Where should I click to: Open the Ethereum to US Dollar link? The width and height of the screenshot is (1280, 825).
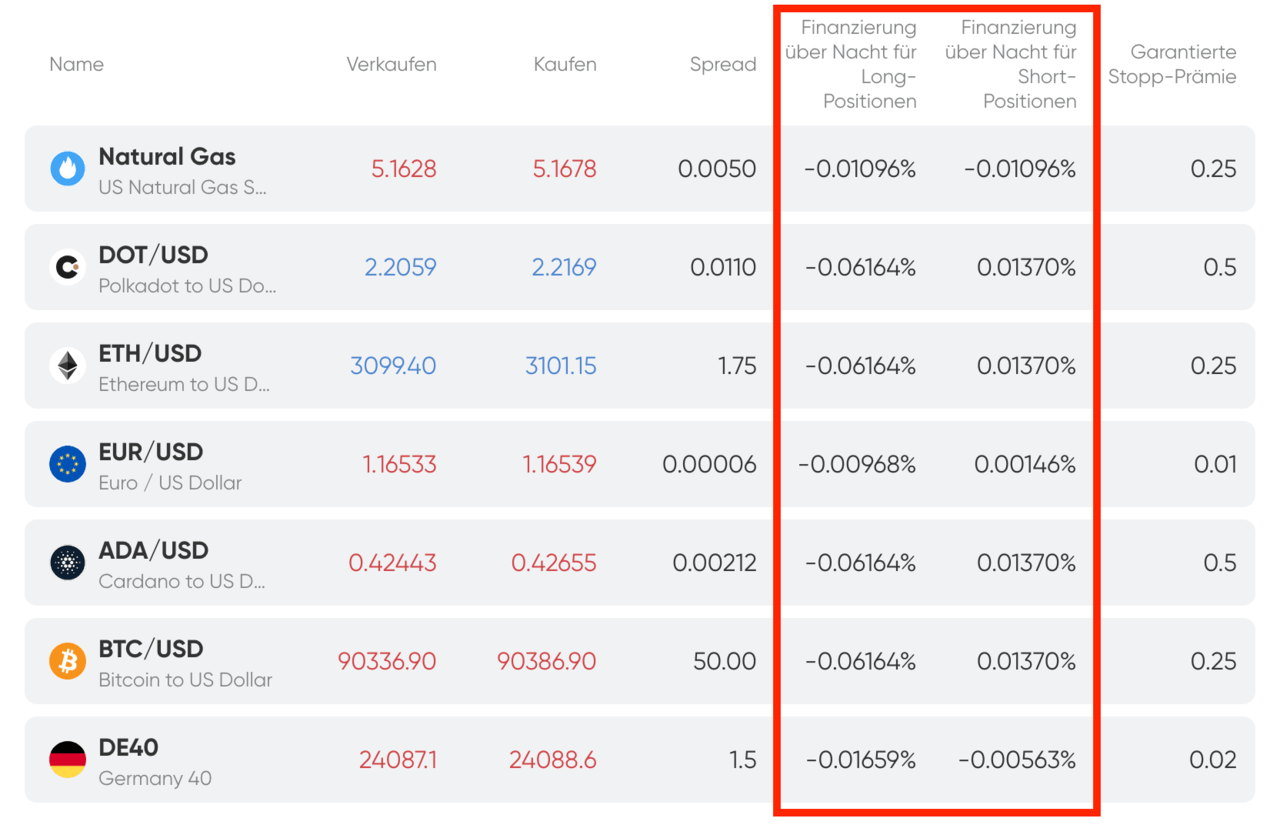(x=185, y=385)
